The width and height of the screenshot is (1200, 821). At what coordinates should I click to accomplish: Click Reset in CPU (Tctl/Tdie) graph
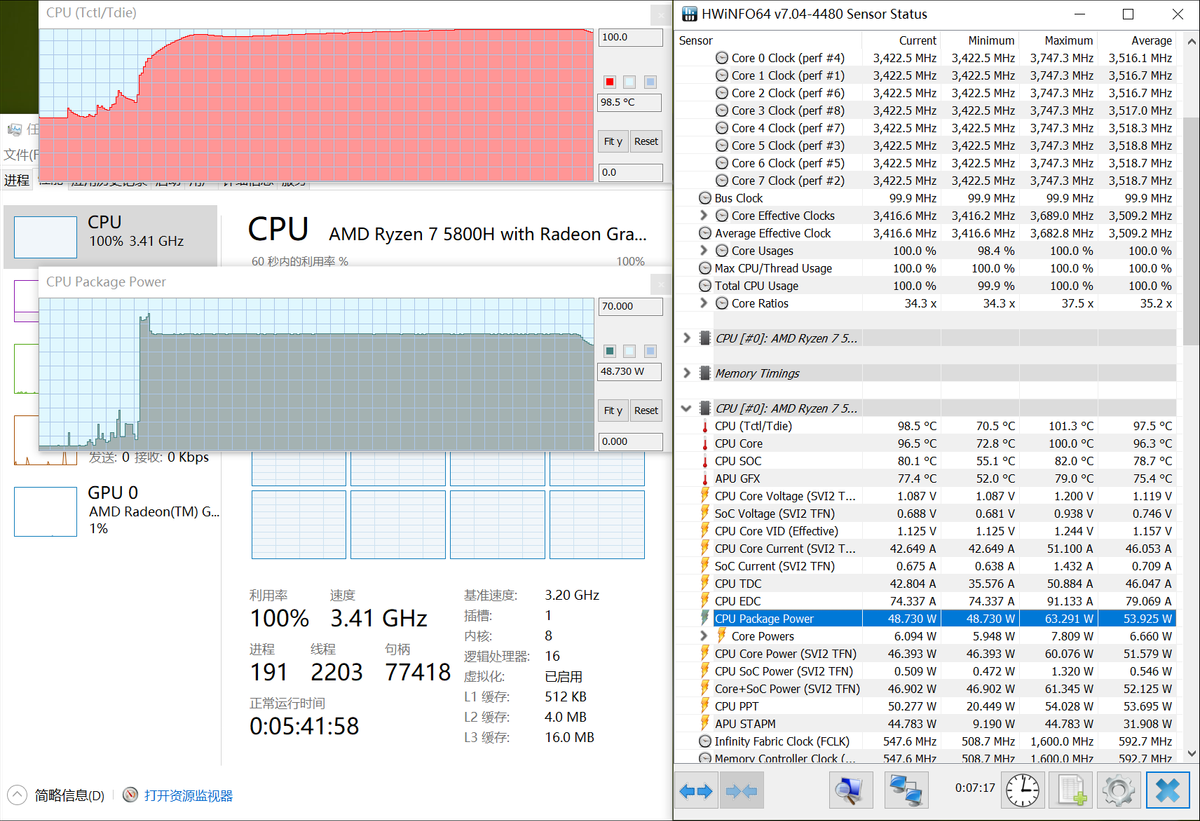click(646, 141)
